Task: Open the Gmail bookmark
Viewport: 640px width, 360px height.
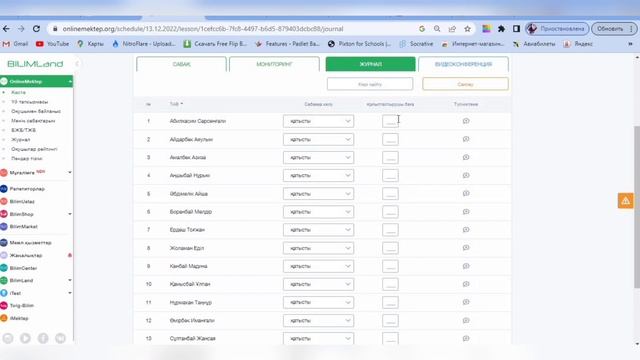Action: pos(16,44)
